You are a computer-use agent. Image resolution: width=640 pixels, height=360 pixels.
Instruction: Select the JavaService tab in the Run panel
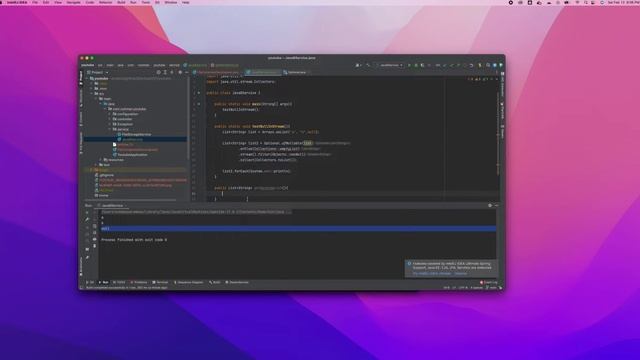click(112, 205)
